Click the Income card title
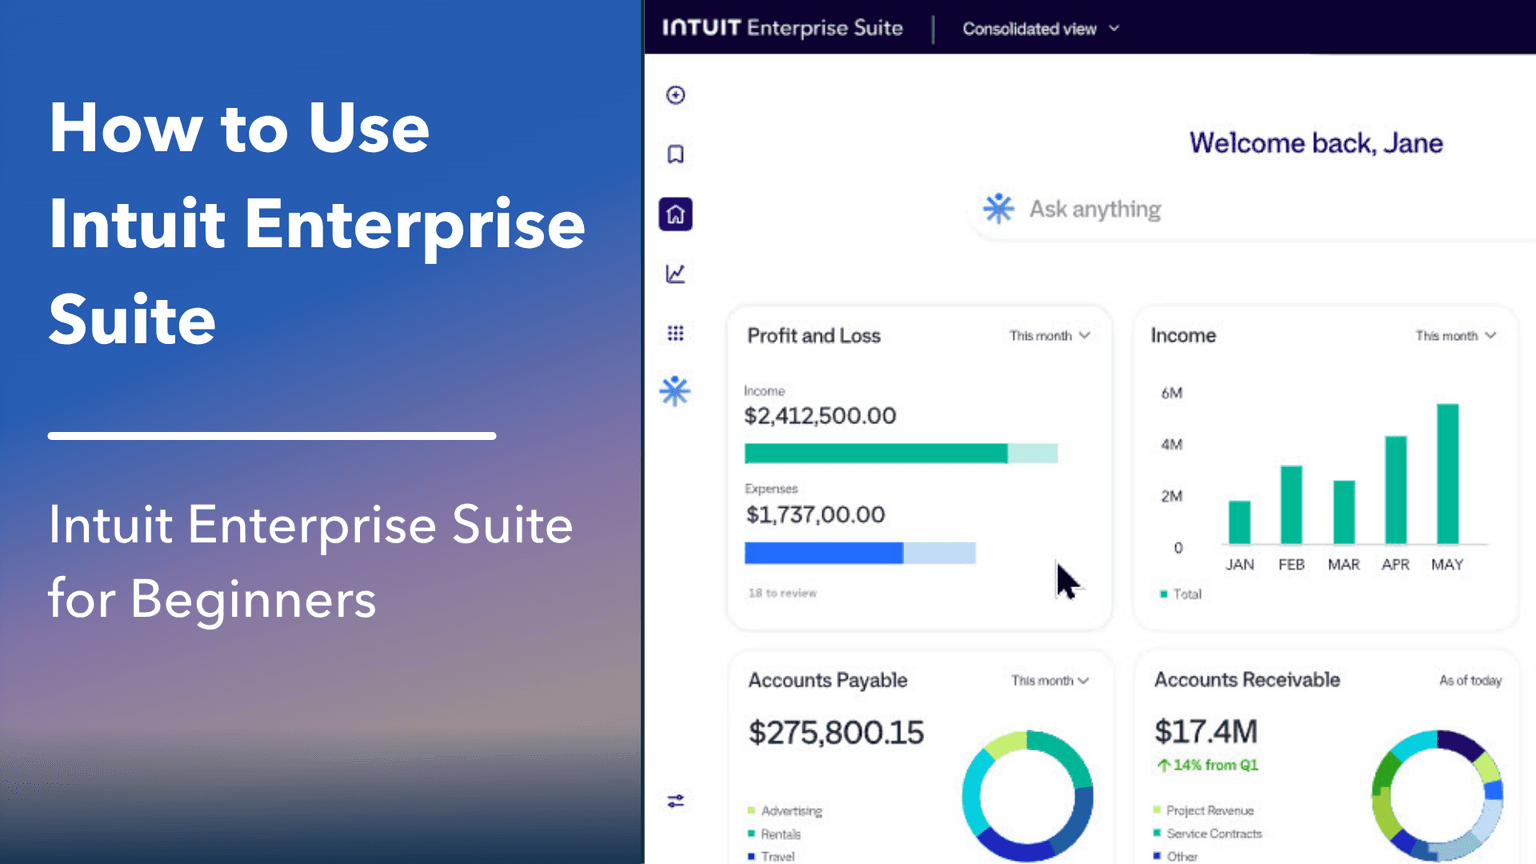 click(1183, 336)
